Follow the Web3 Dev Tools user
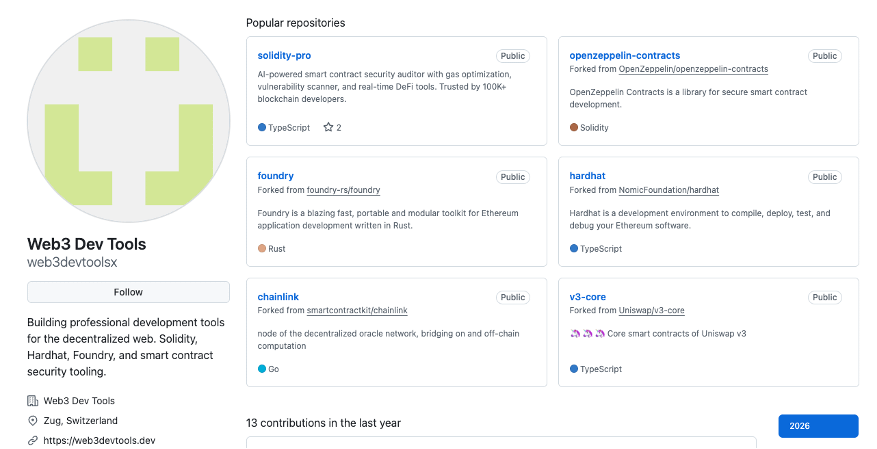The image size is (877, 449). (128, 292)
